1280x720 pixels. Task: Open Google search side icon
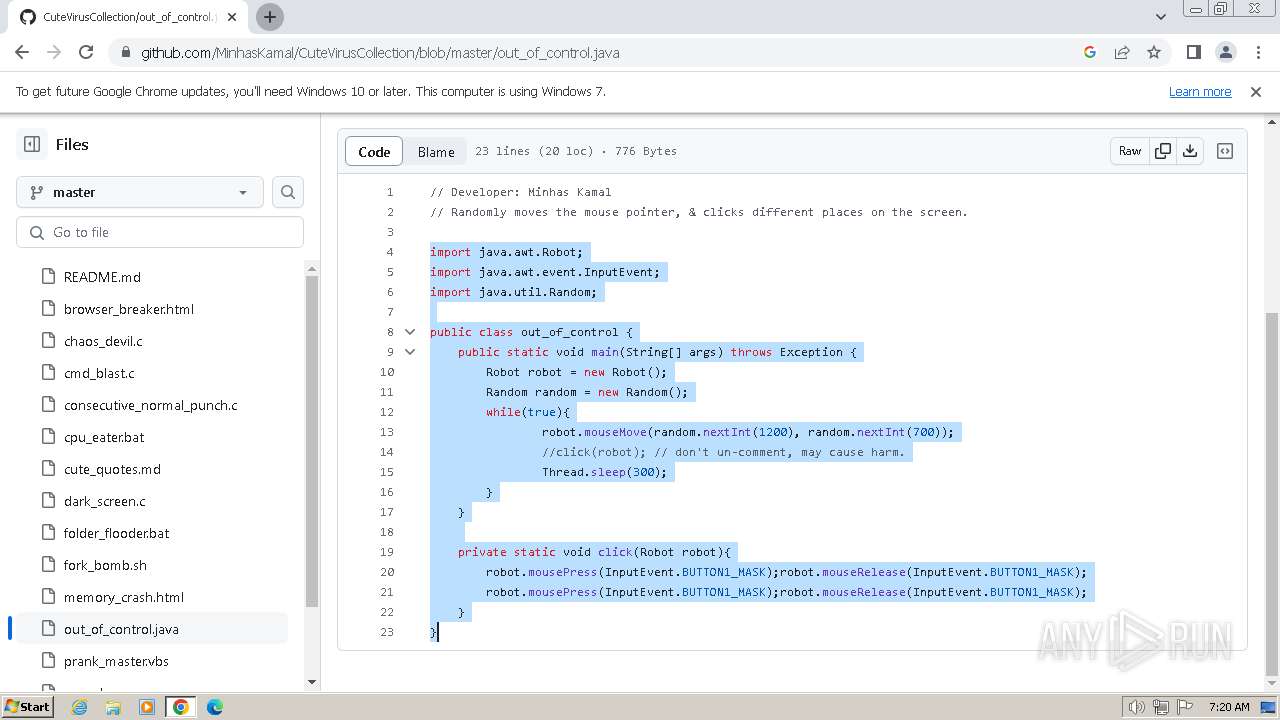point(1090,52)
